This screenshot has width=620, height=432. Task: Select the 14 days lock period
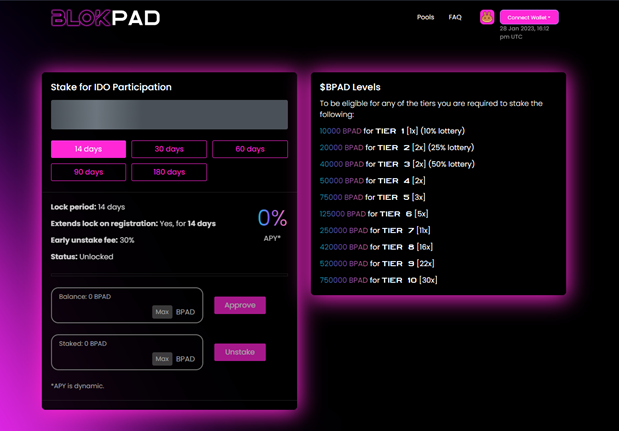(x=88, y=149)
